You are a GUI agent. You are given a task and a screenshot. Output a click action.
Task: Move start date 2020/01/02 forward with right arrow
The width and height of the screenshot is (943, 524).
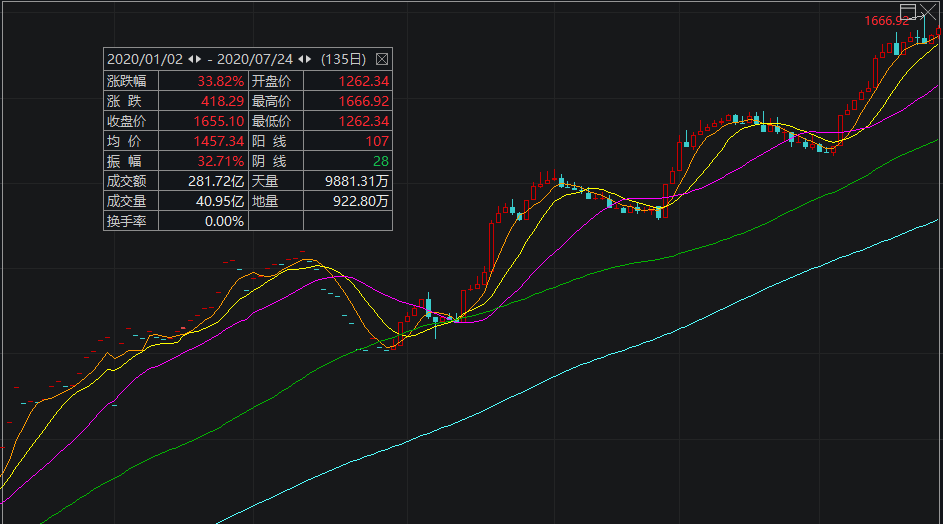coord(198,59)
